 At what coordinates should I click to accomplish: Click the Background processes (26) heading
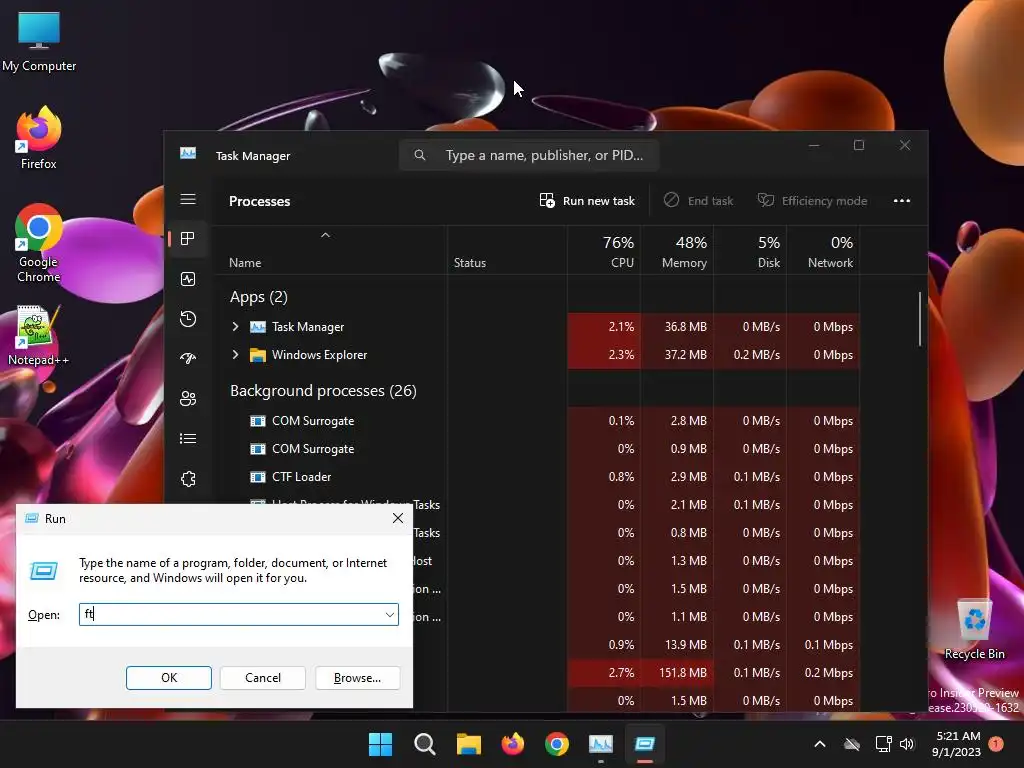(x=323, y=391)
